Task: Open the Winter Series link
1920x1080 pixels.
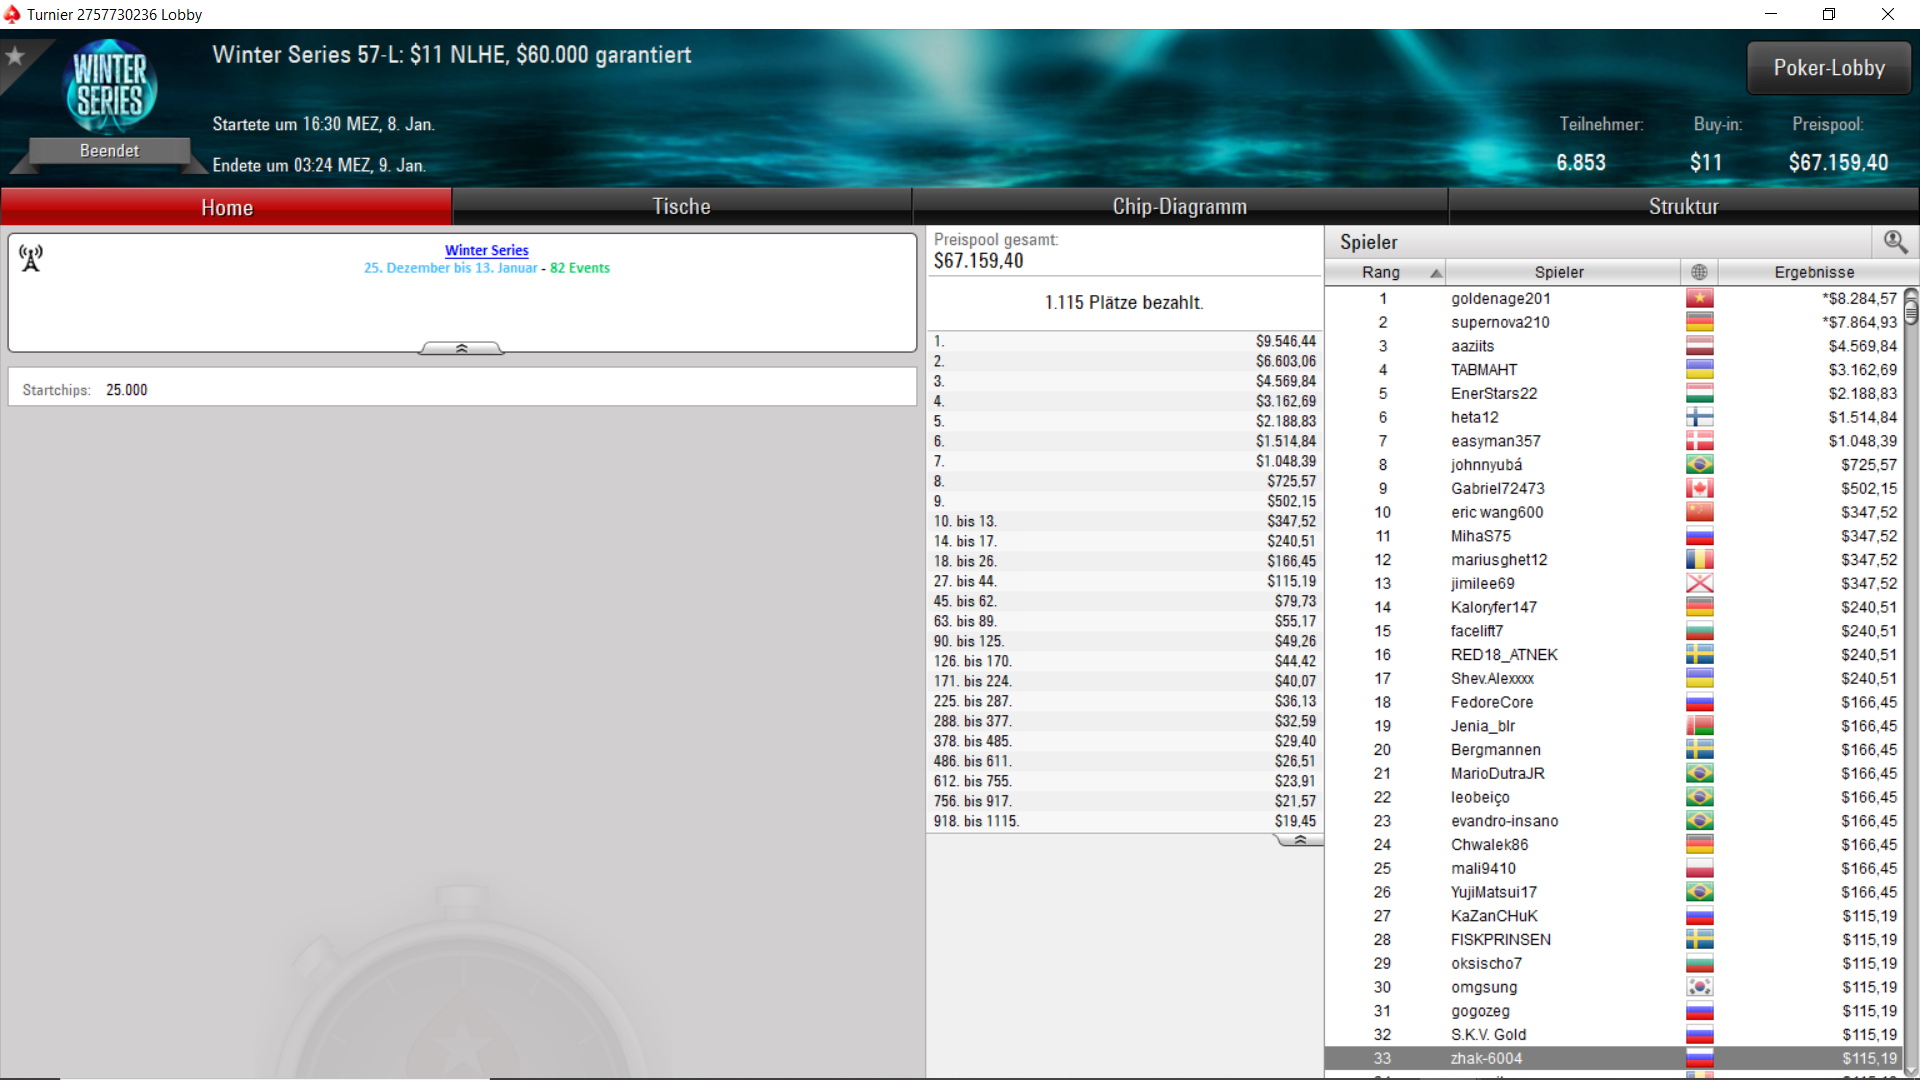Action: (486, 250)
